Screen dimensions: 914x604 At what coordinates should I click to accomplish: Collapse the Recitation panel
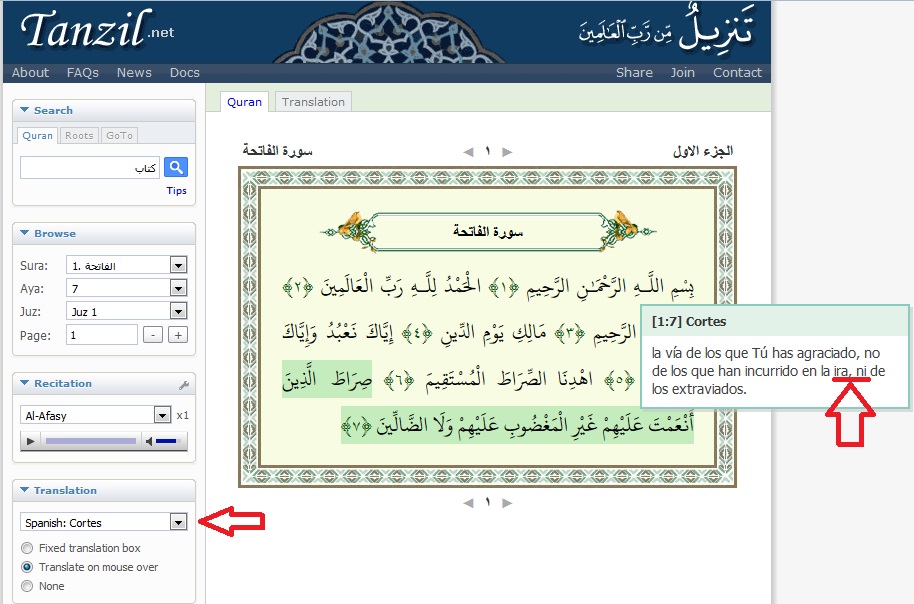point(24,383)
